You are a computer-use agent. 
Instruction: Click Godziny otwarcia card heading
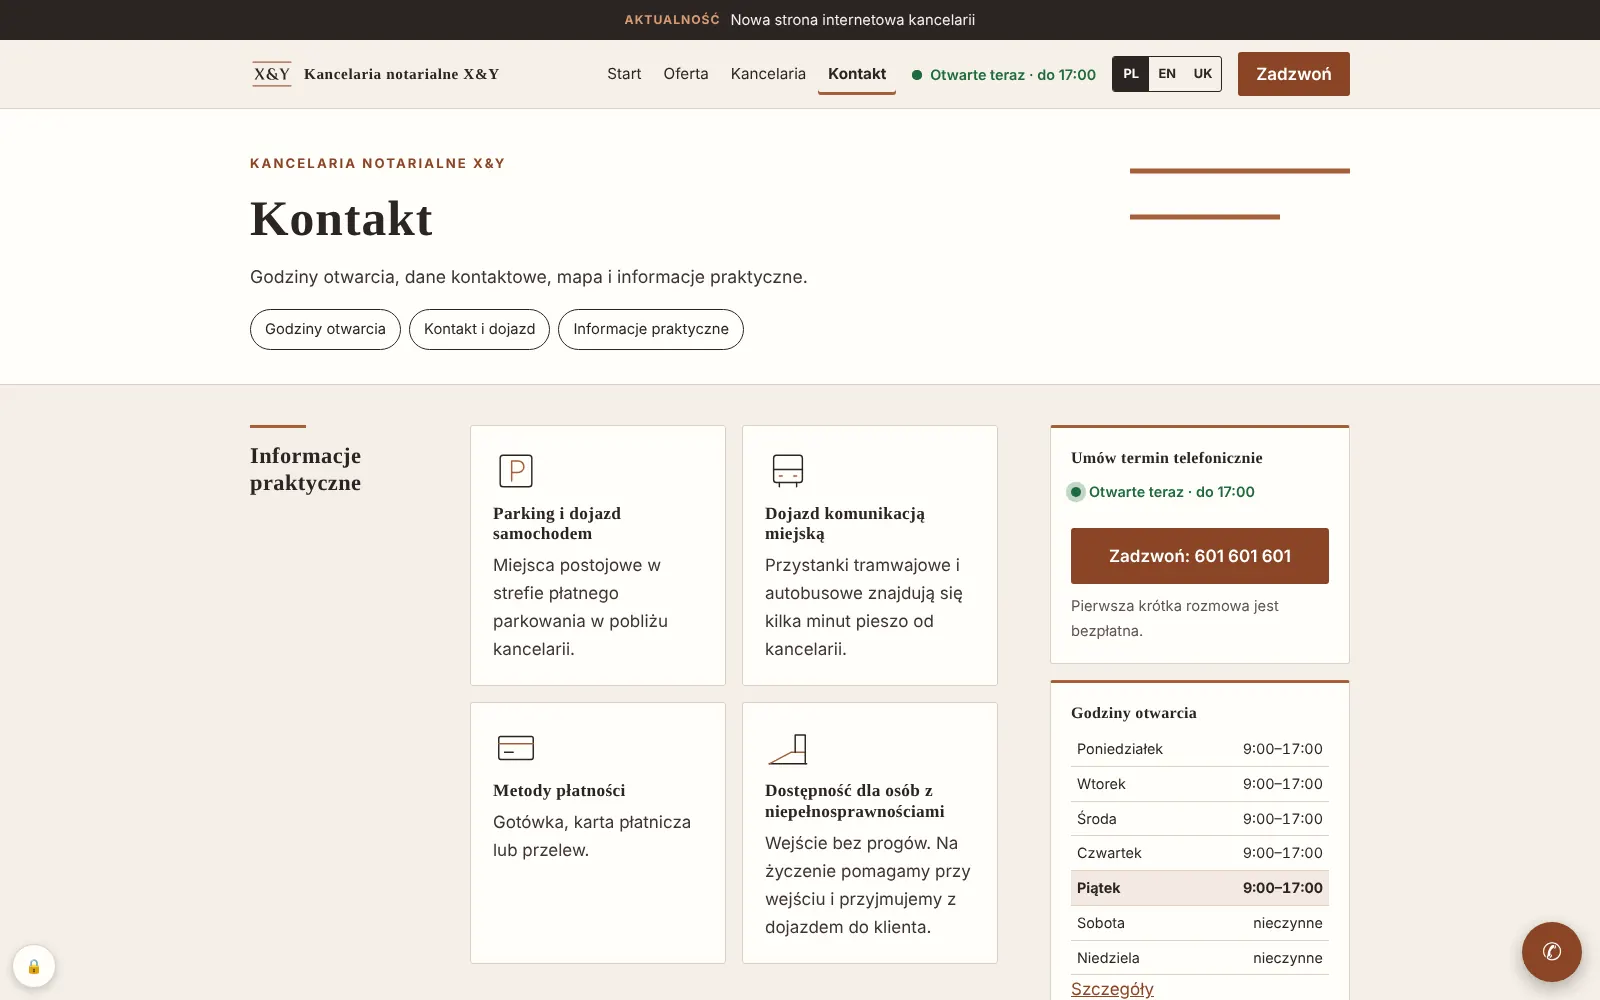pos(1134,713)
